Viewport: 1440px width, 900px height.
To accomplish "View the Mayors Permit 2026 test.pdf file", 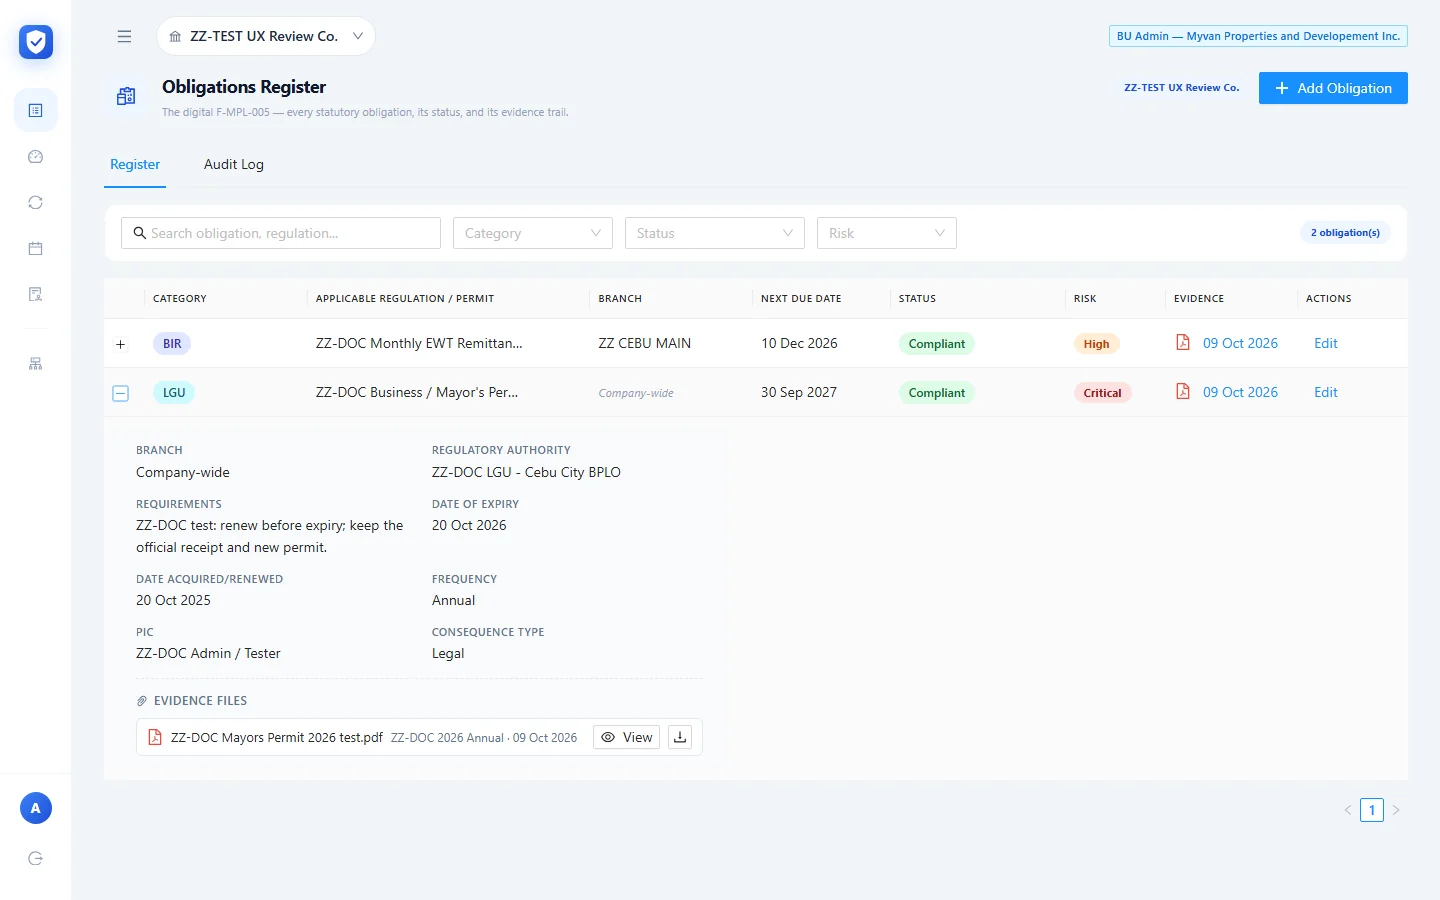I will coord(627,737).
